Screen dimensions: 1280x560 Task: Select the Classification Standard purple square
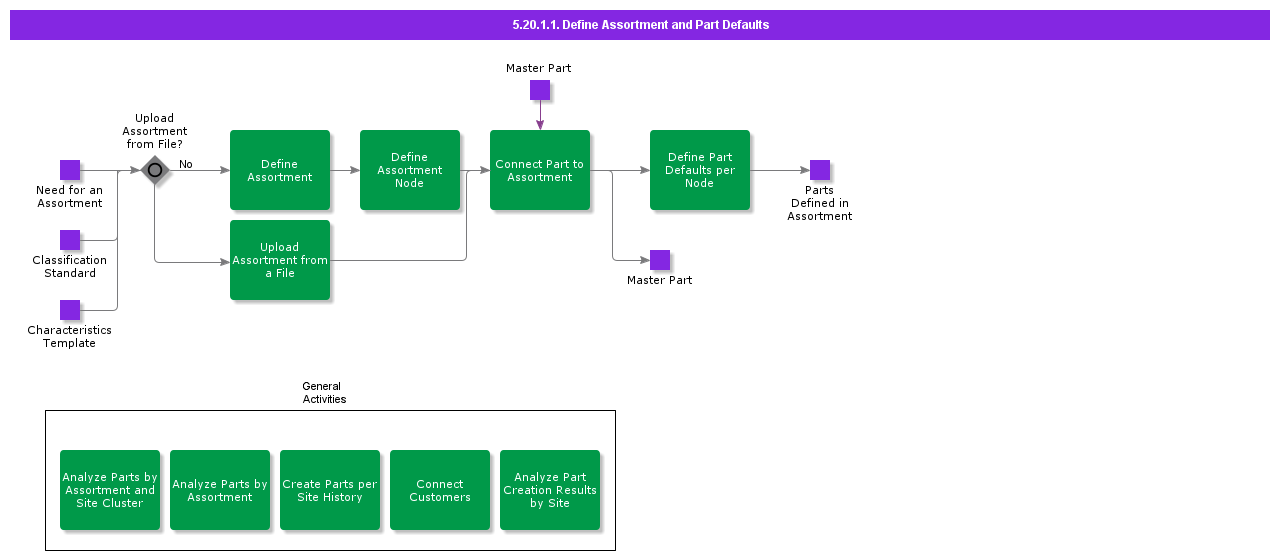click(69, 240)
